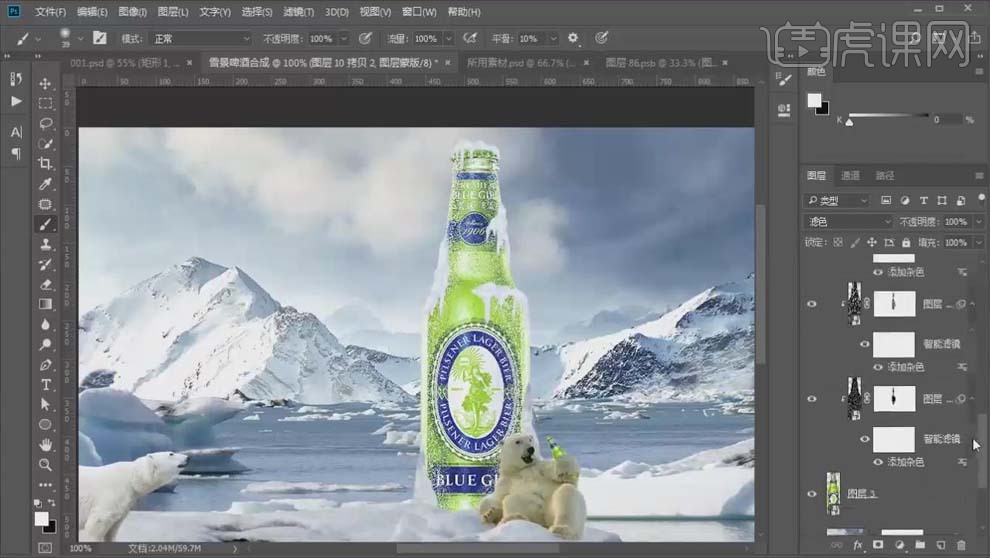Open brush smoothing options gear
Viewport: 990px width, 558px height.
point(573,38)
